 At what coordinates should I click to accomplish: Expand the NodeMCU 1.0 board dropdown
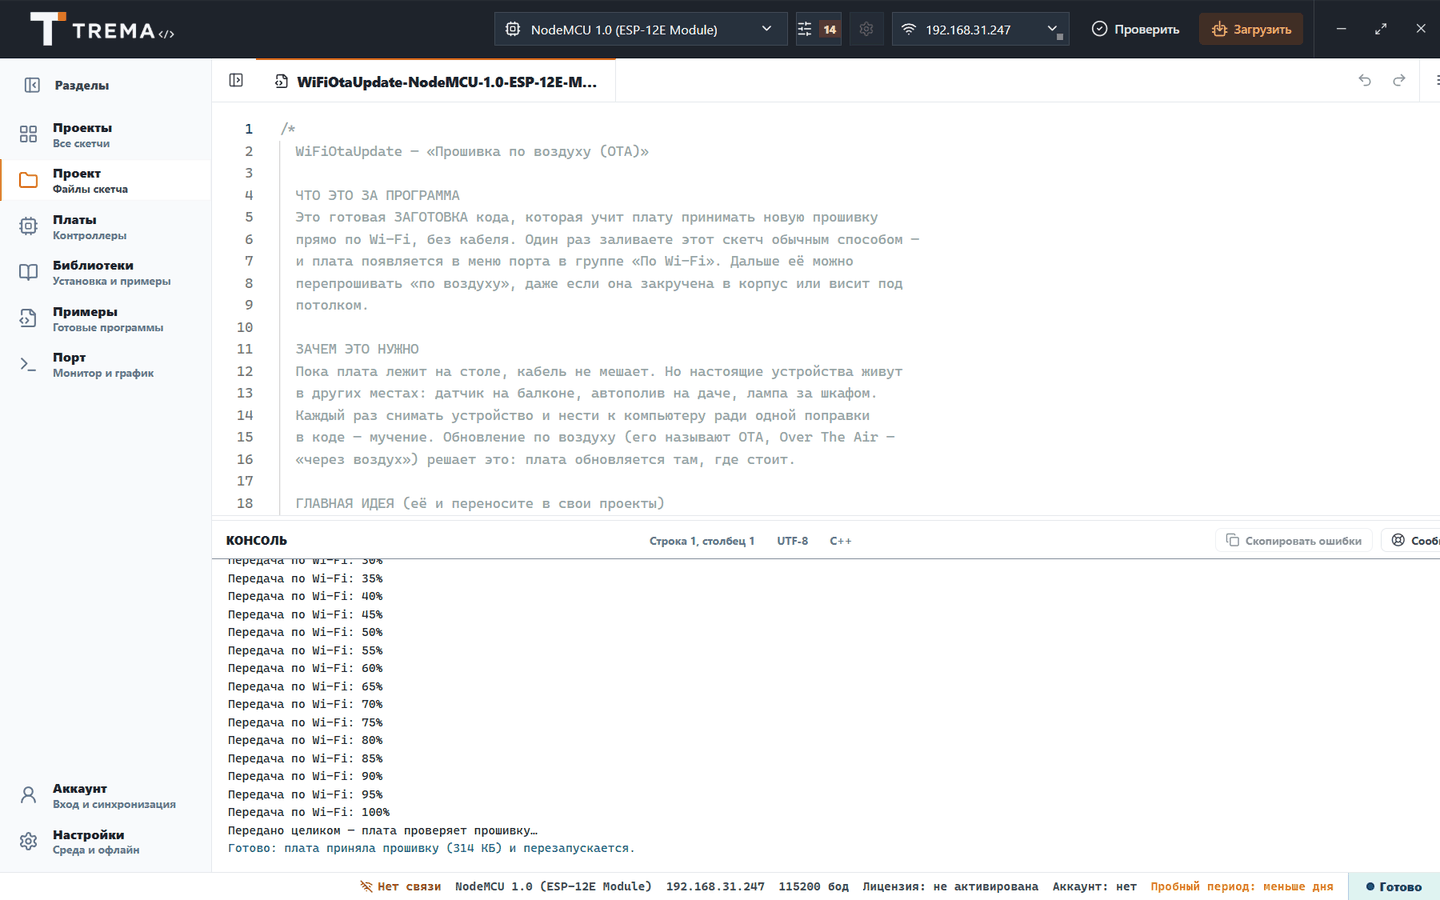click(641, 29)
